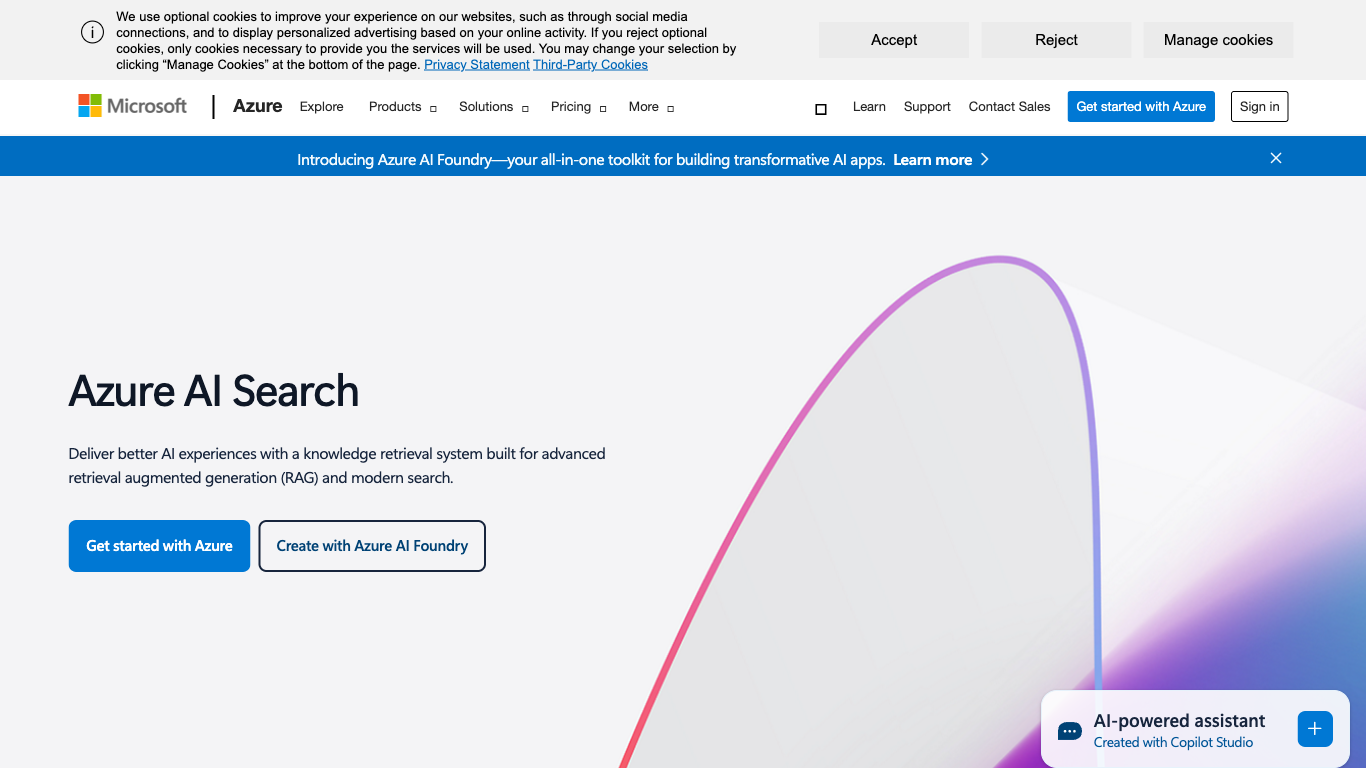The width and height of the screenshot is (1366, 768).
Task: Click the info icon in cookie banner
Action: (x=92, y=32)
